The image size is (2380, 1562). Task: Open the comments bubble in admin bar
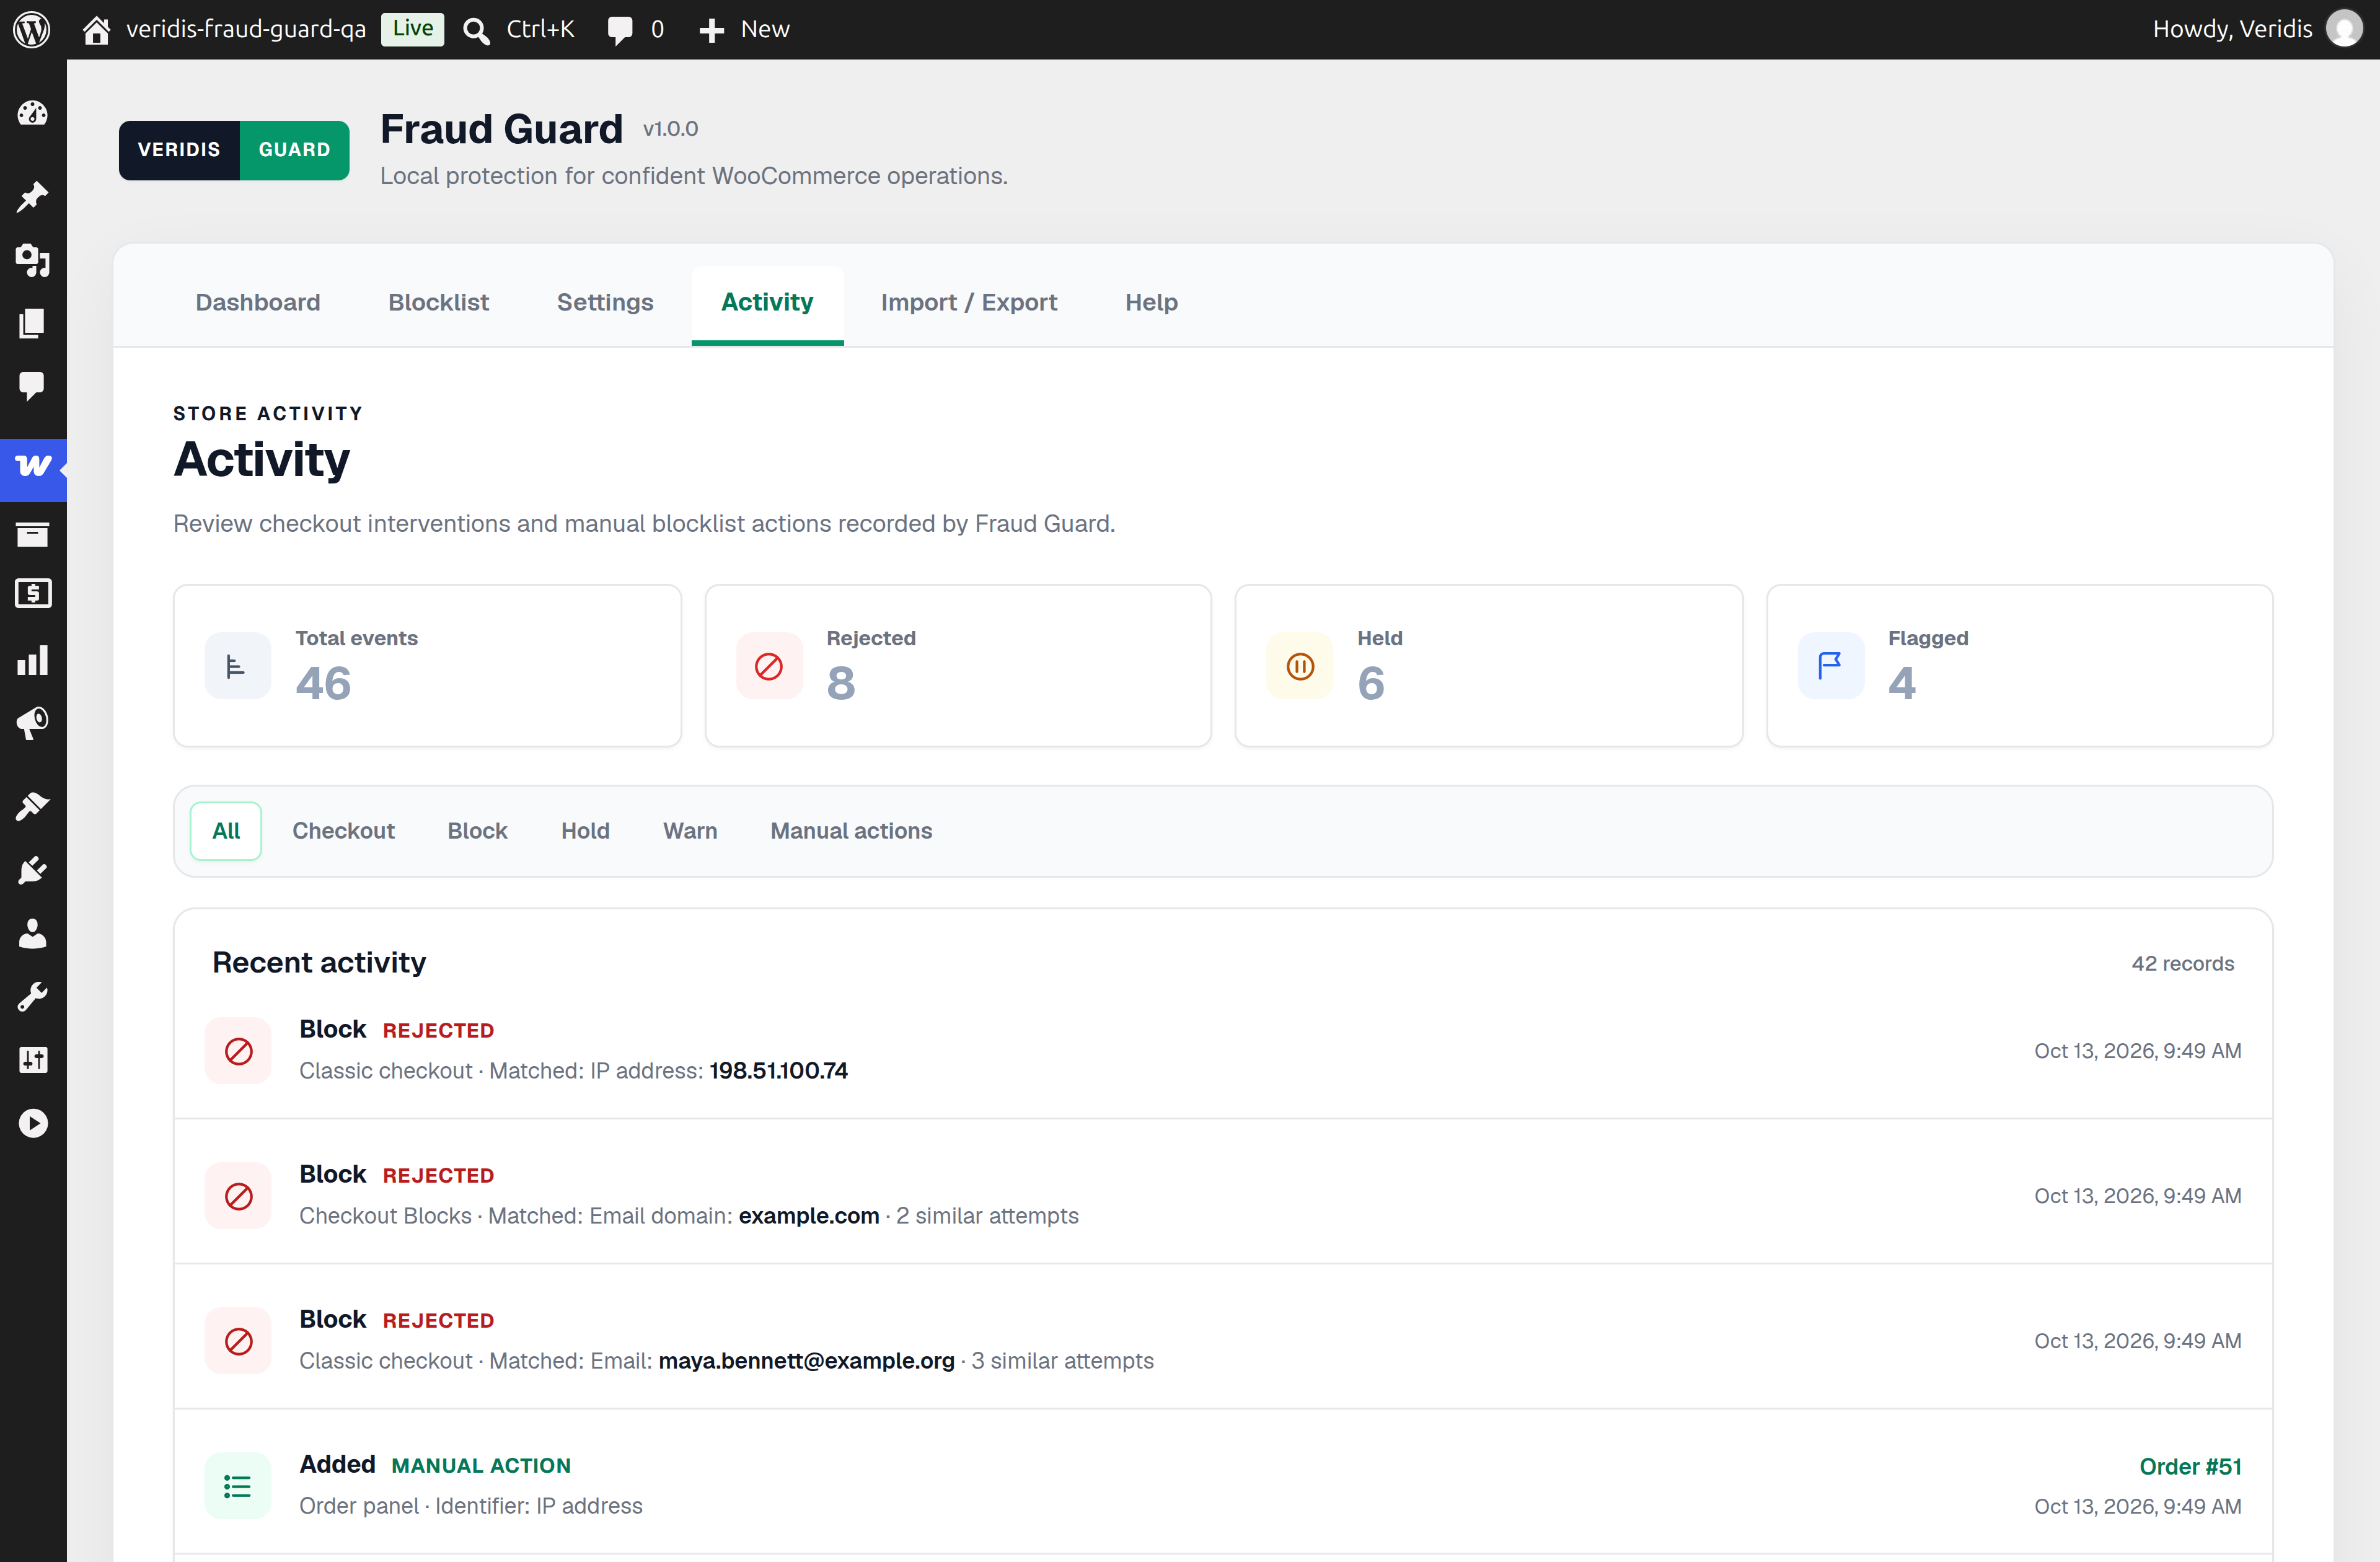(620, 30)
